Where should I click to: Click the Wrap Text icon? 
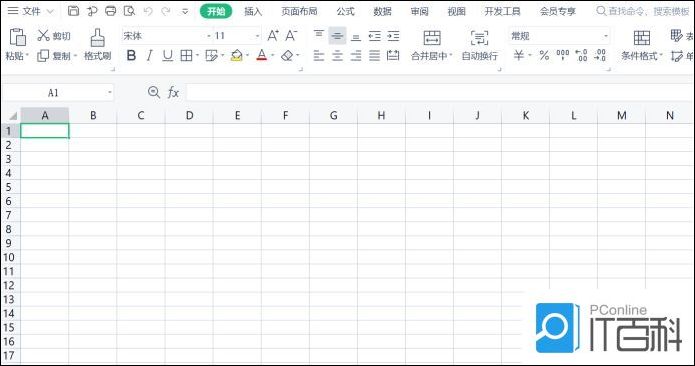click(x=479, y=38)
